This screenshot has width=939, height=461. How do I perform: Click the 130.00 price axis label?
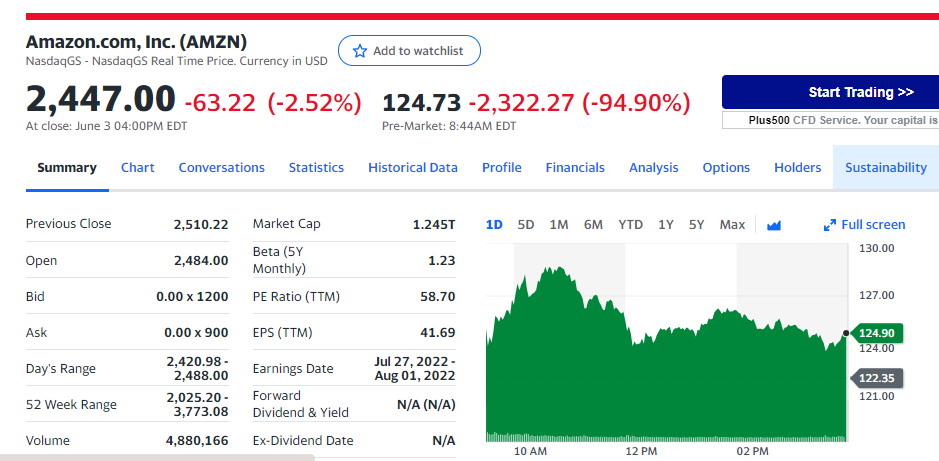pyautogui.click(x=877, y=248)
